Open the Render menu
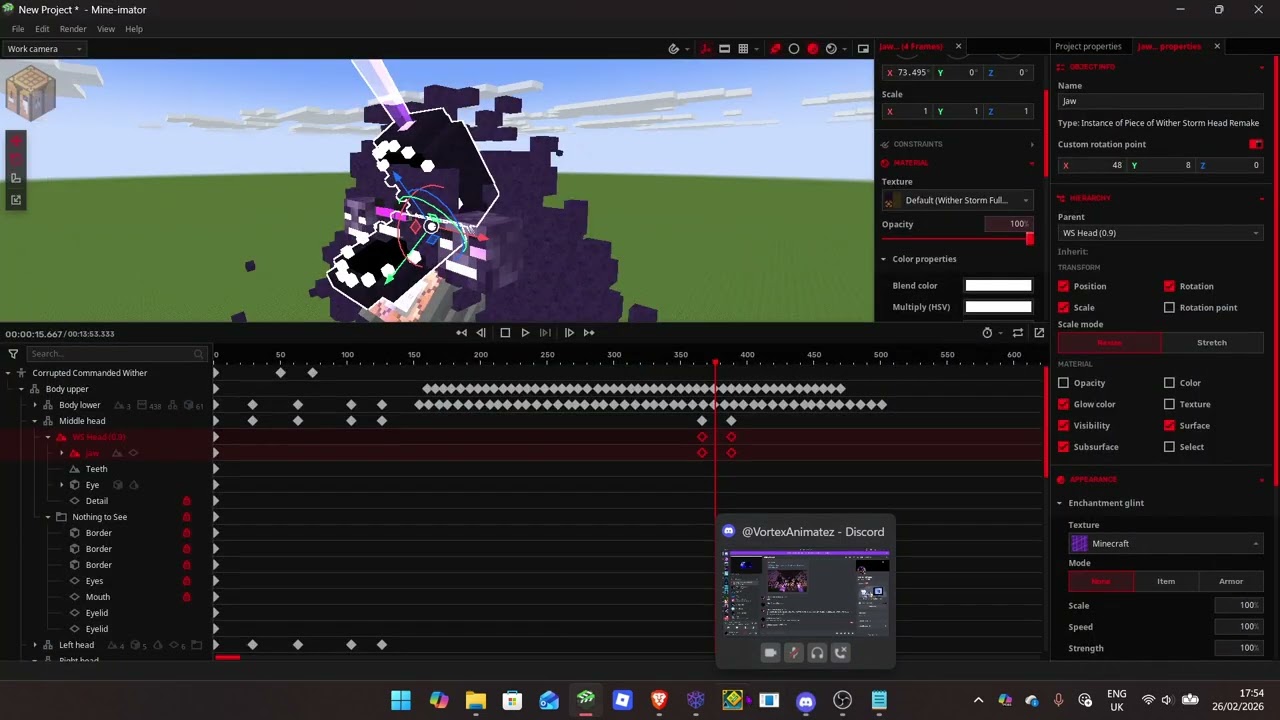1280x720 pixels. click(x=73, y=29)
